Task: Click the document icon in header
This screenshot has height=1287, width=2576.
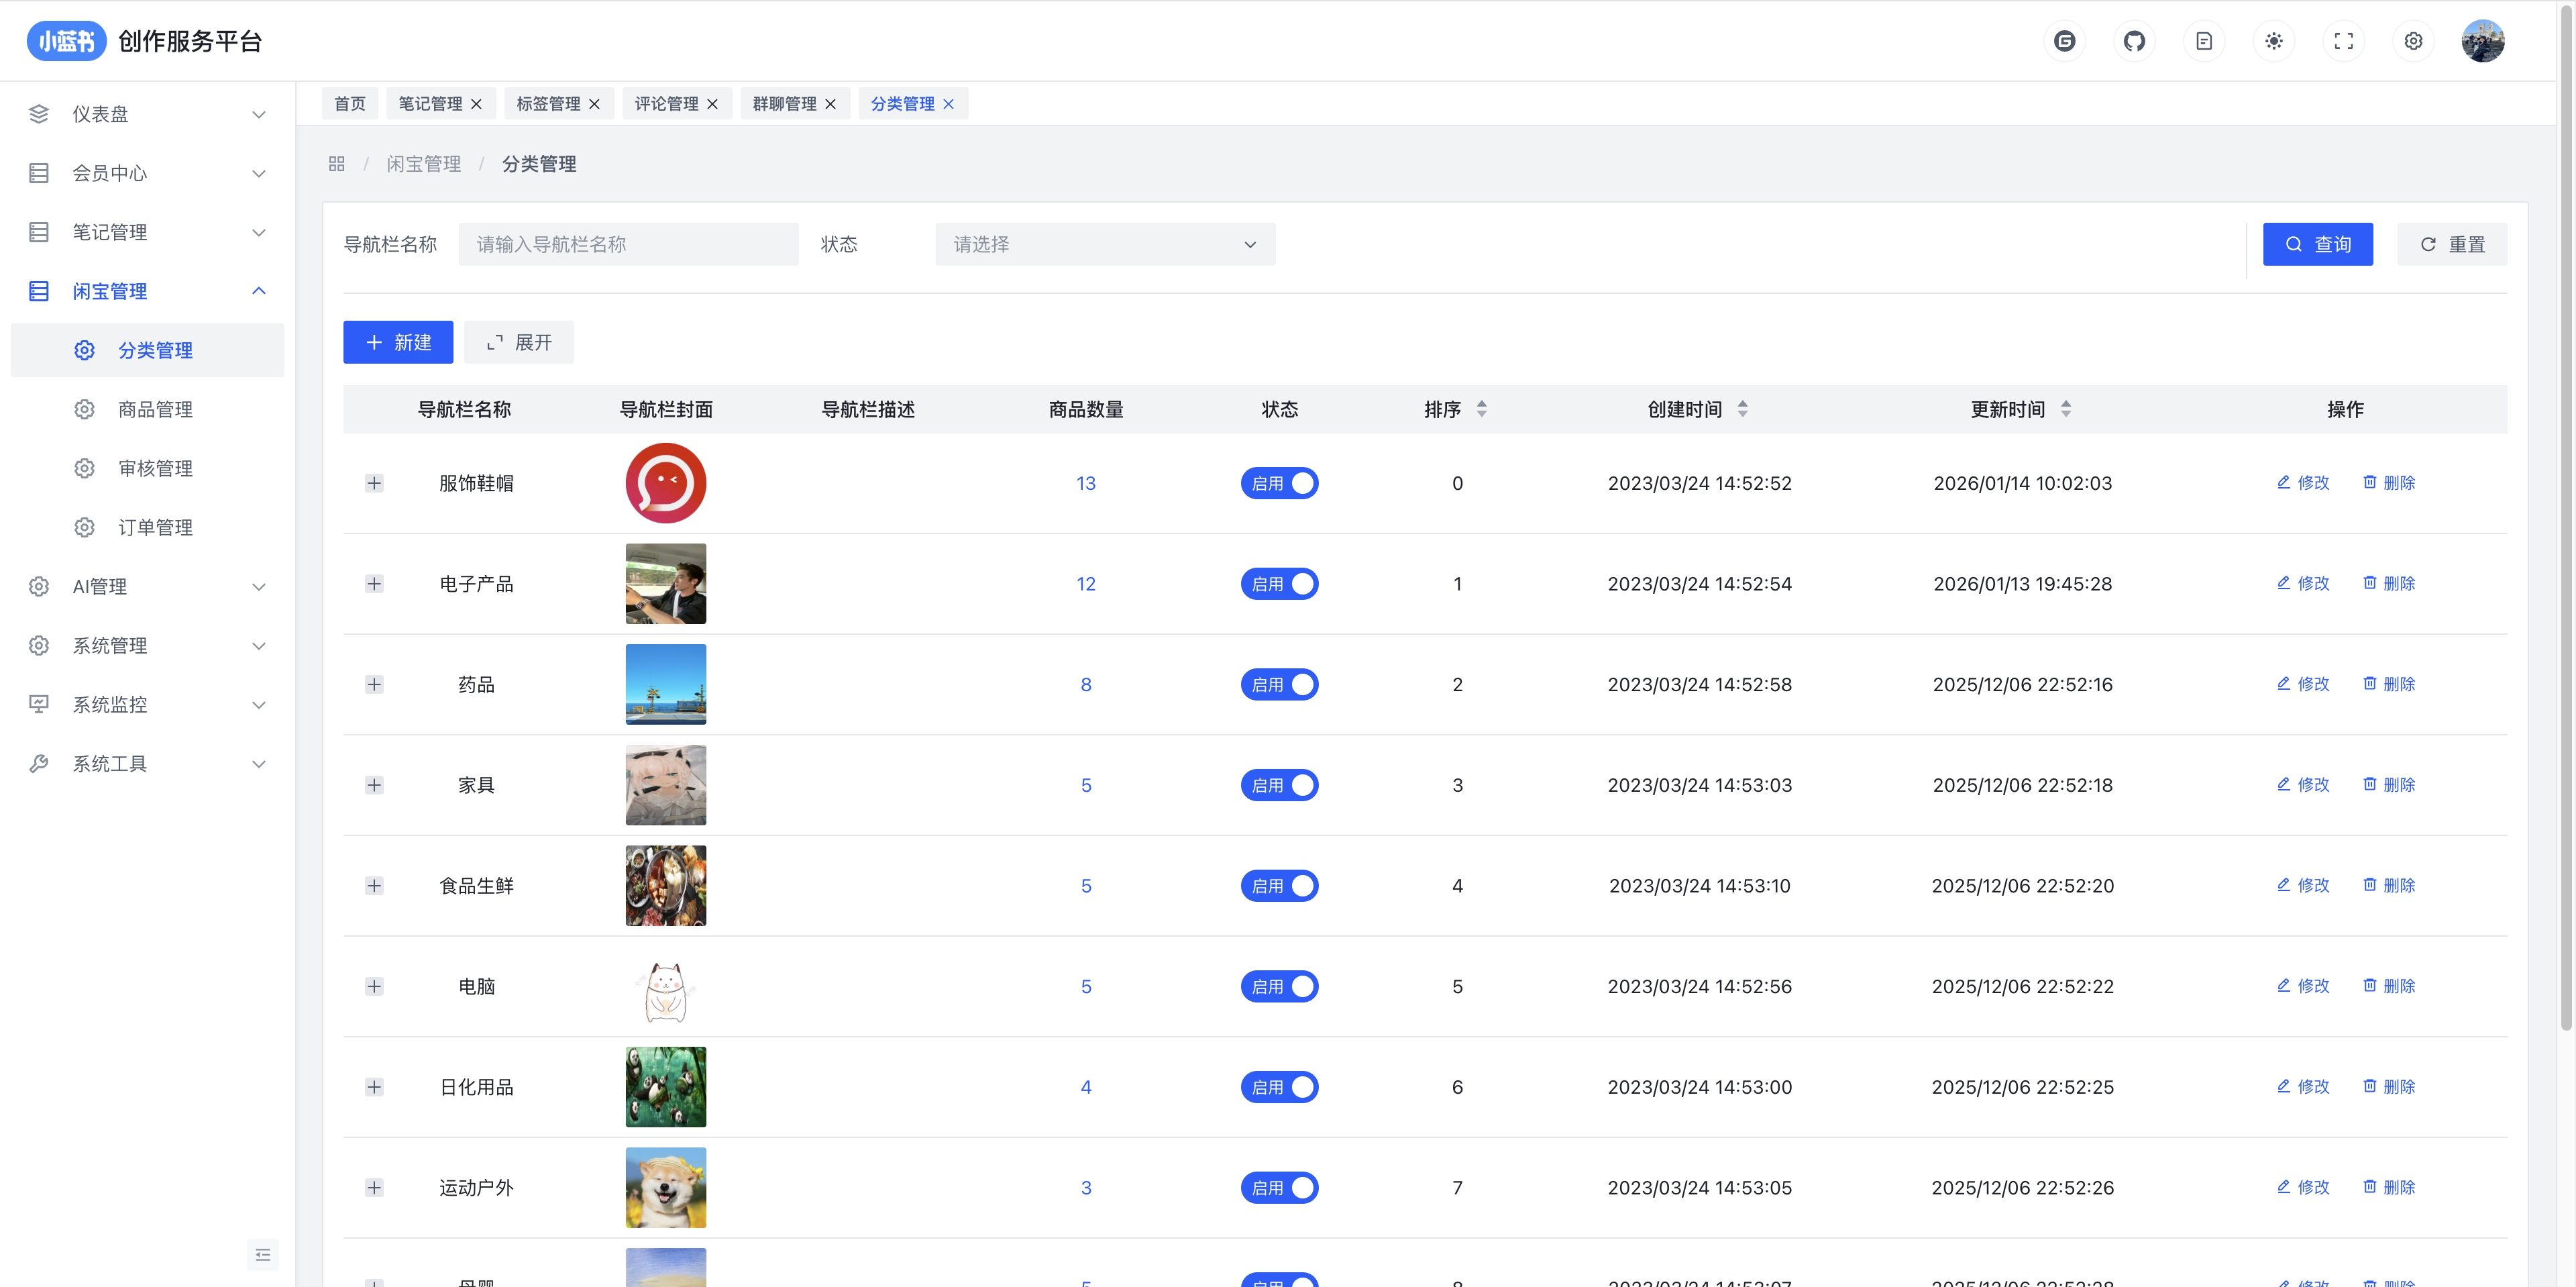Action: [x=2204, y=41]
